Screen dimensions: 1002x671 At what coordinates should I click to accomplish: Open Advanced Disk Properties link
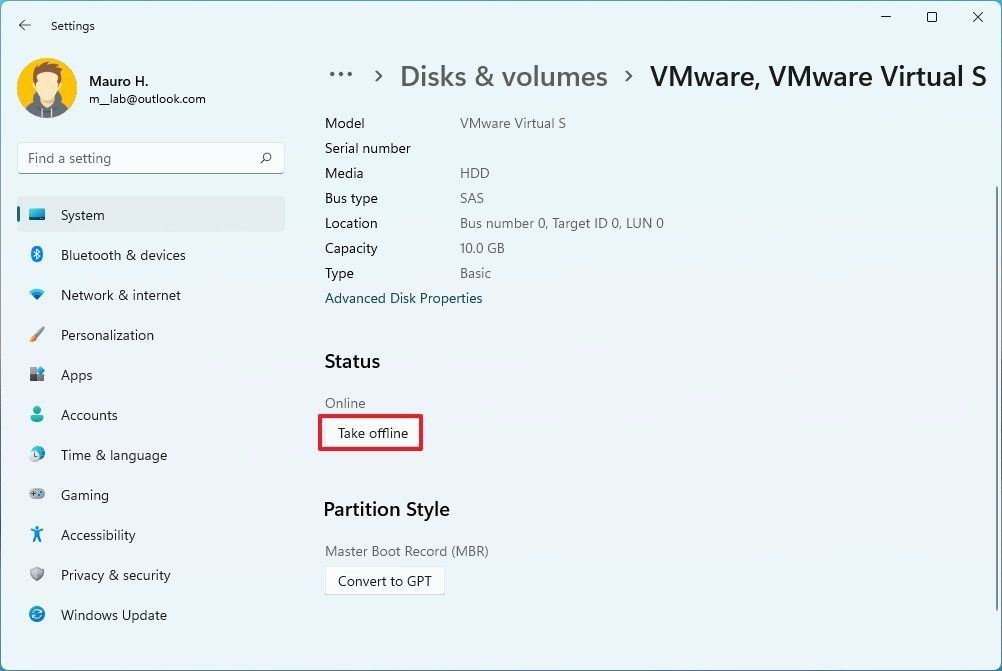403,298
